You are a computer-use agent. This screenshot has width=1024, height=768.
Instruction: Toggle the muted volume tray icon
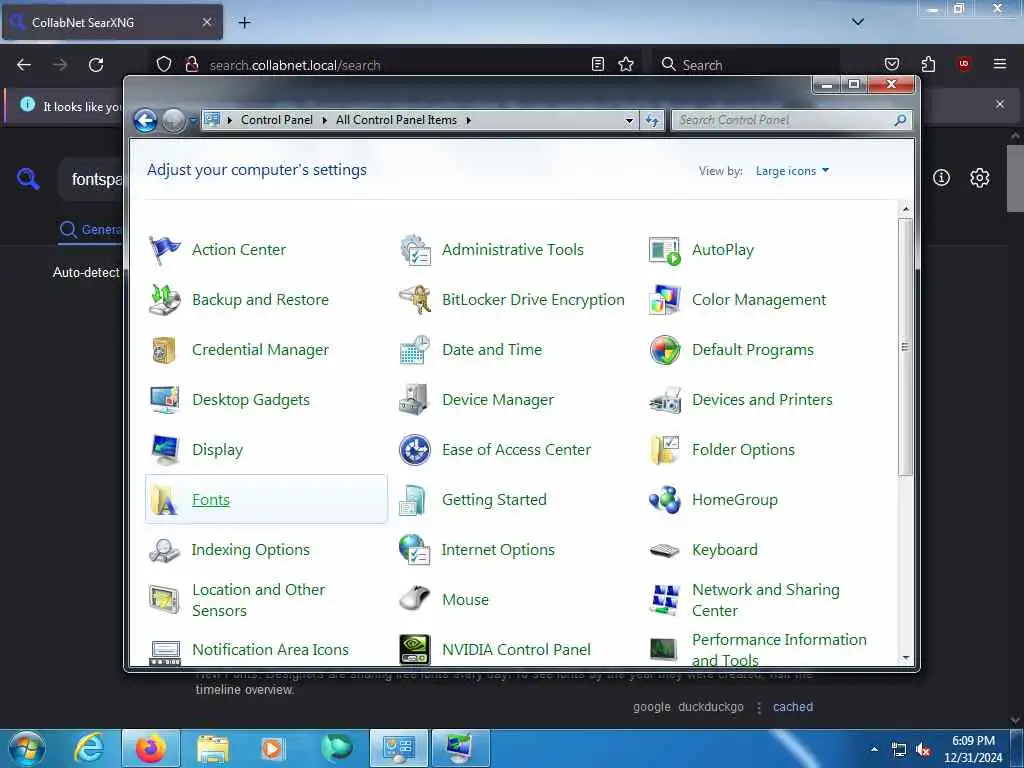[923, 750]
